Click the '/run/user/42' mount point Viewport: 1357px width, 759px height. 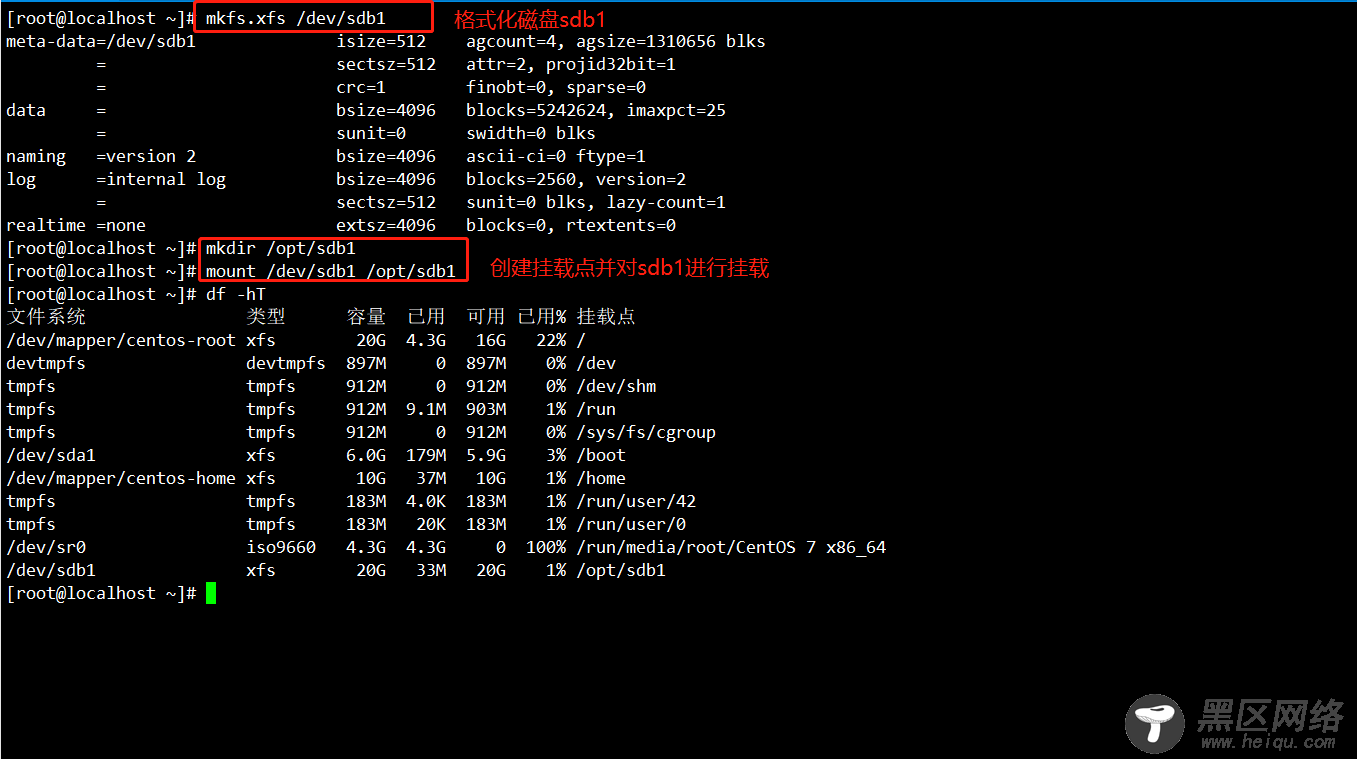click(636, 501)
